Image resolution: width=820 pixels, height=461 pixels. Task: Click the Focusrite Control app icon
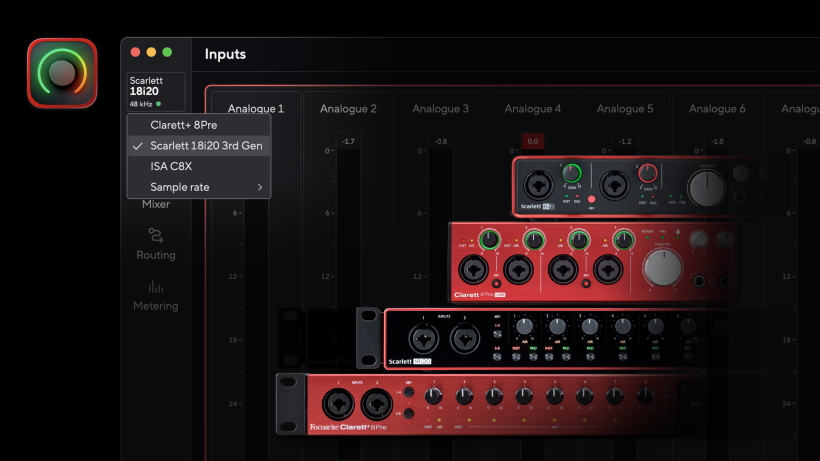coord(62,73)
